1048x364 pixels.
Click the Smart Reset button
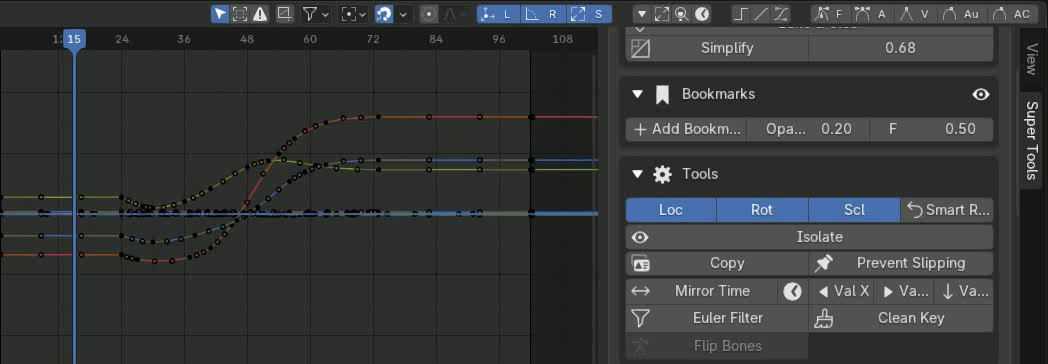coord(946,210)
